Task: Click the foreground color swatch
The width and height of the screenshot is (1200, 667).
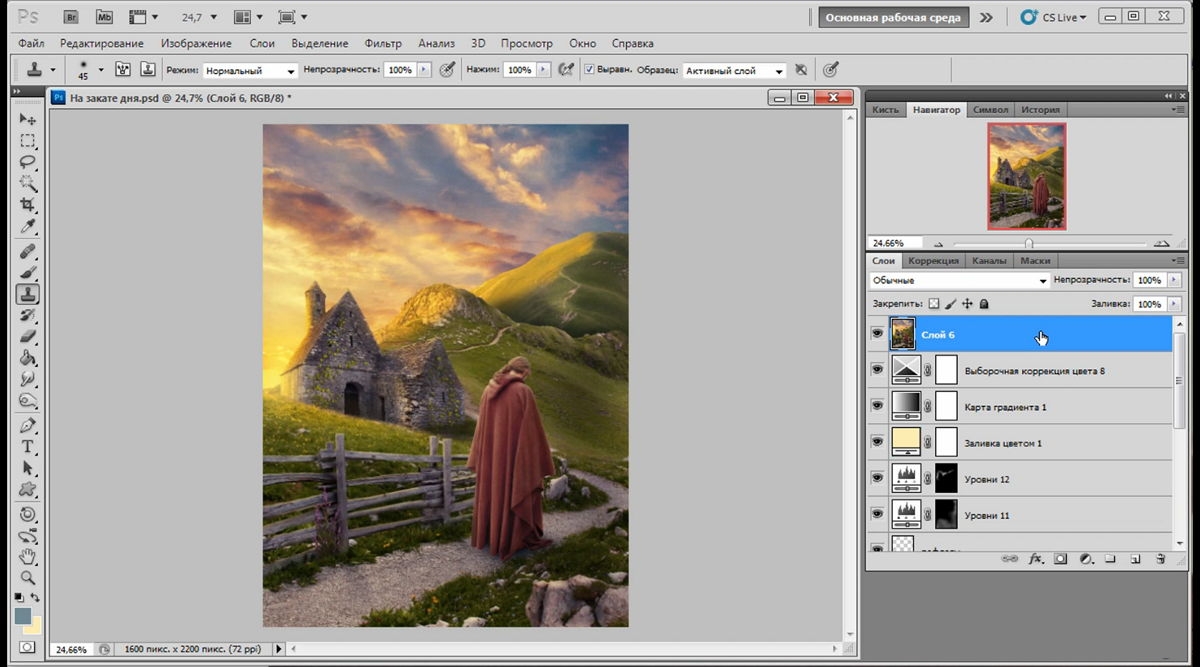Action: [23, 615]
